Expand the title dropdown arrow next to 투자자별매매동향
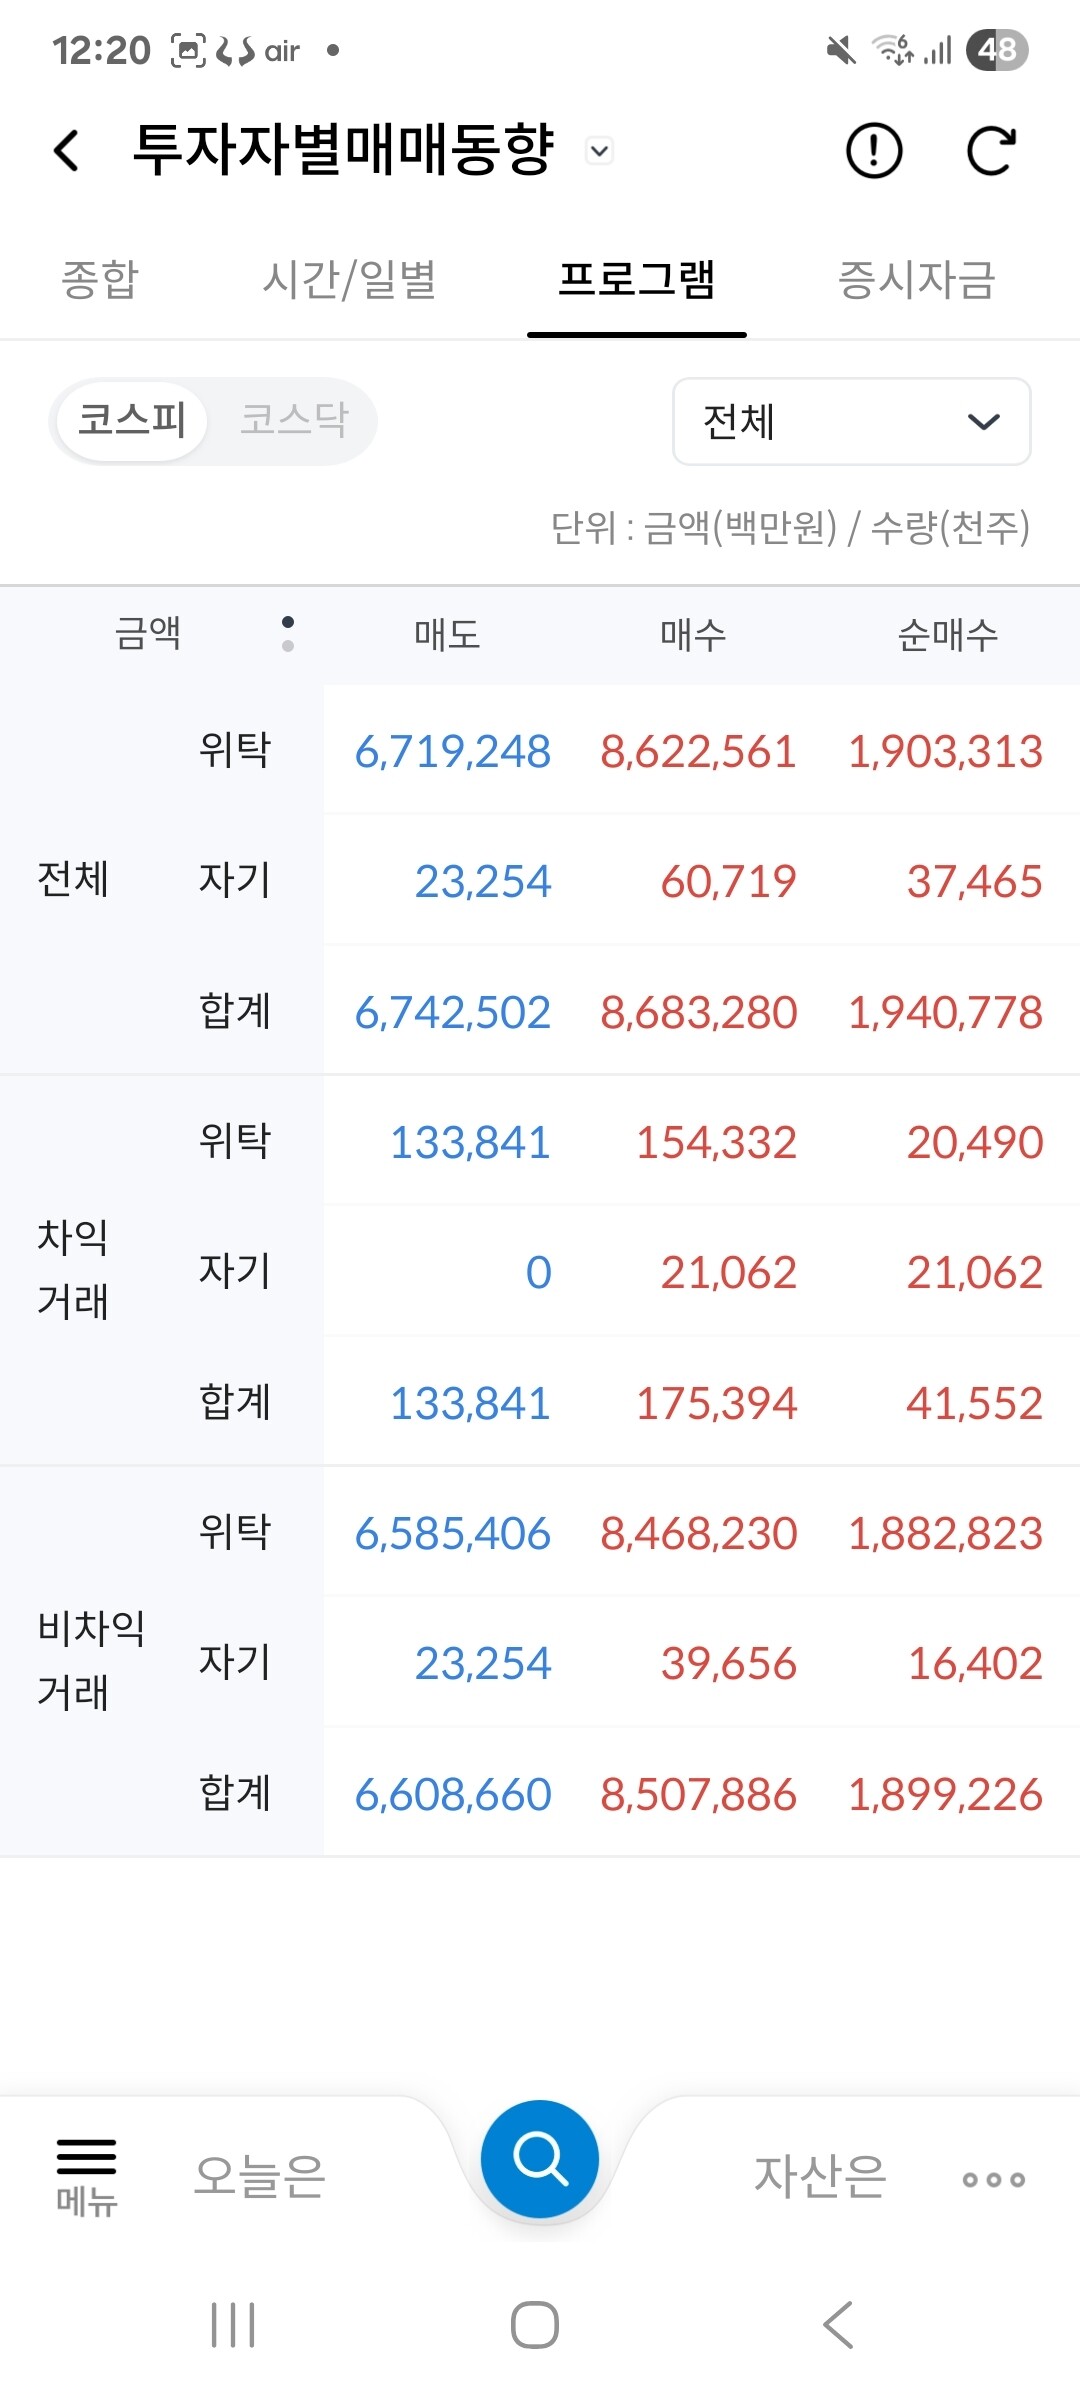The width and height of the screenshot is (1080, 2400). 599,151
